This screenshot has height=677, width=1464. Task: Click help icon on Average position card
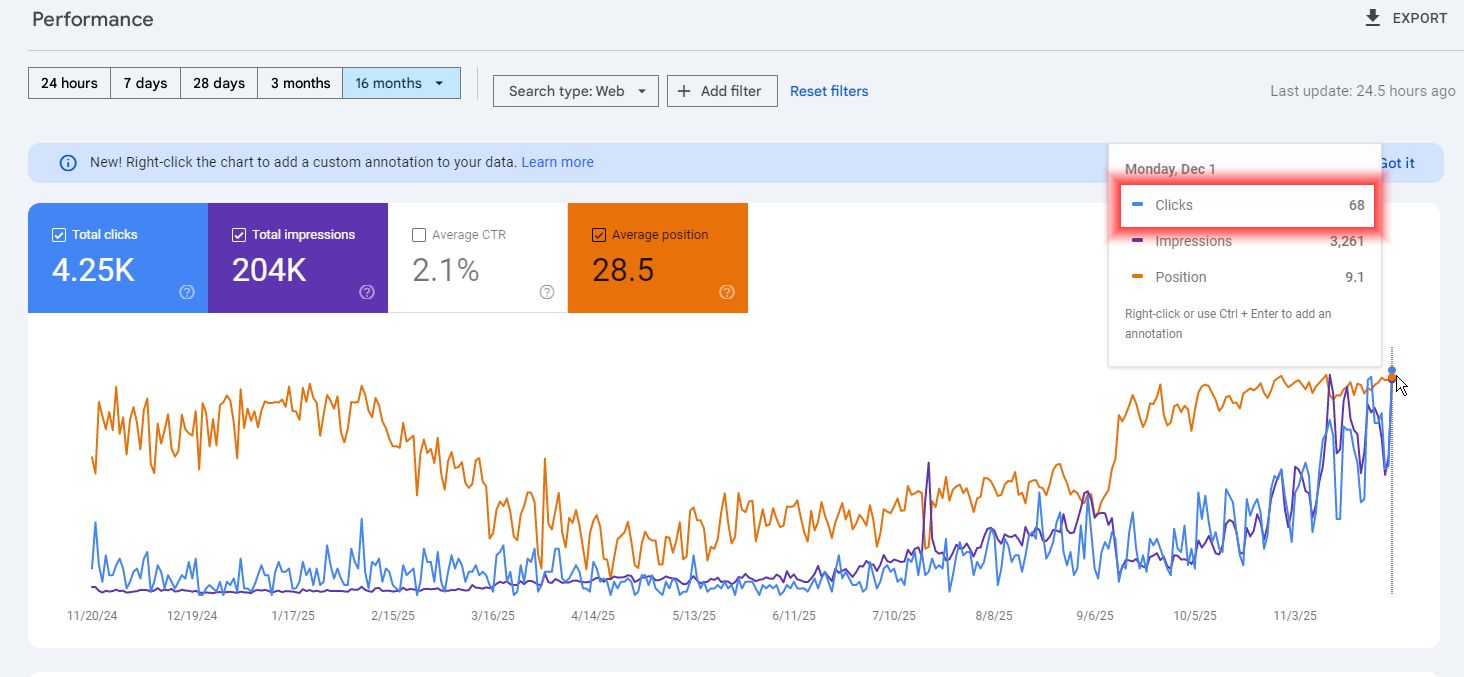[727, 292]
